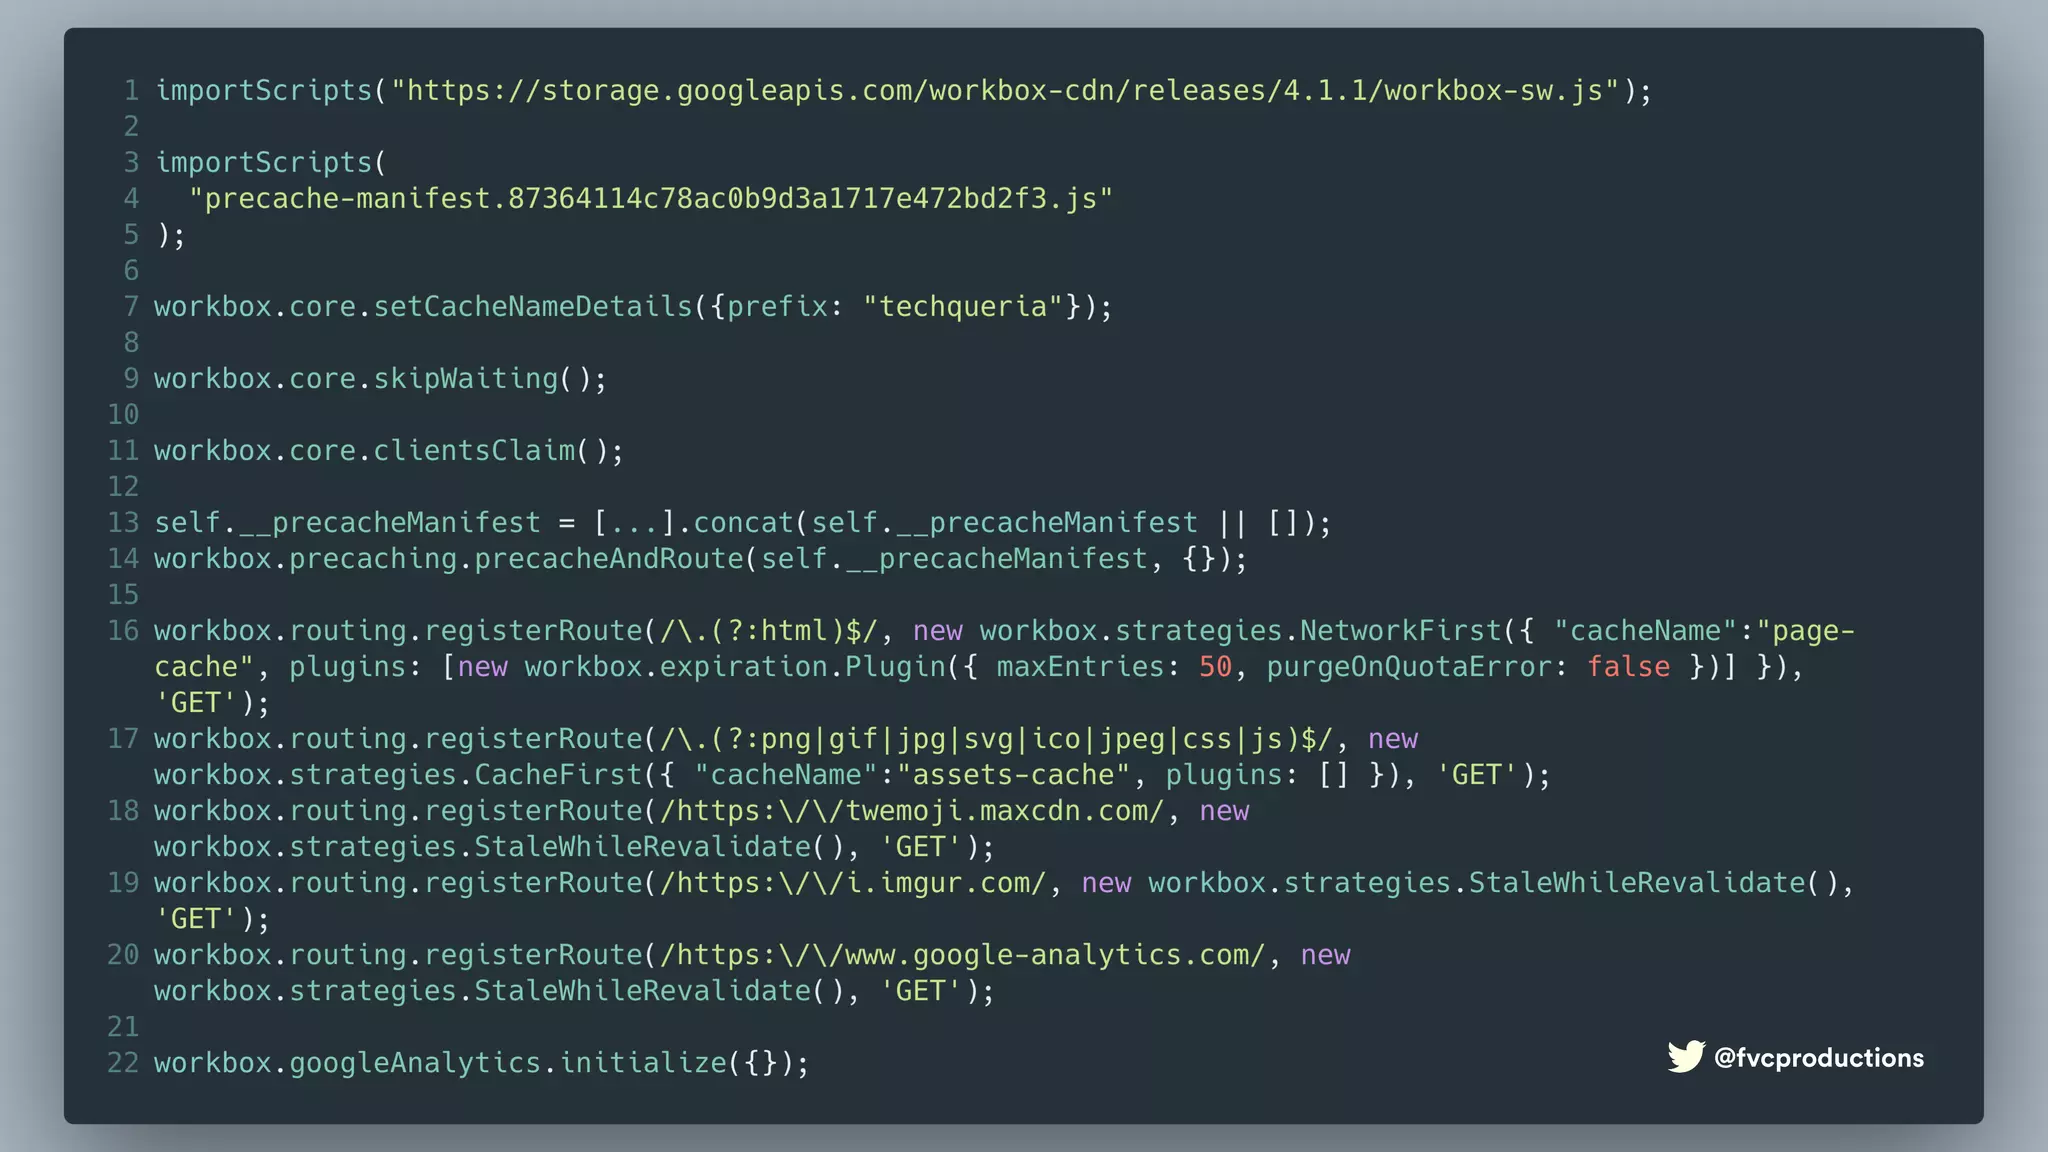Click line number 7 in the gutter

coord(131,307)
